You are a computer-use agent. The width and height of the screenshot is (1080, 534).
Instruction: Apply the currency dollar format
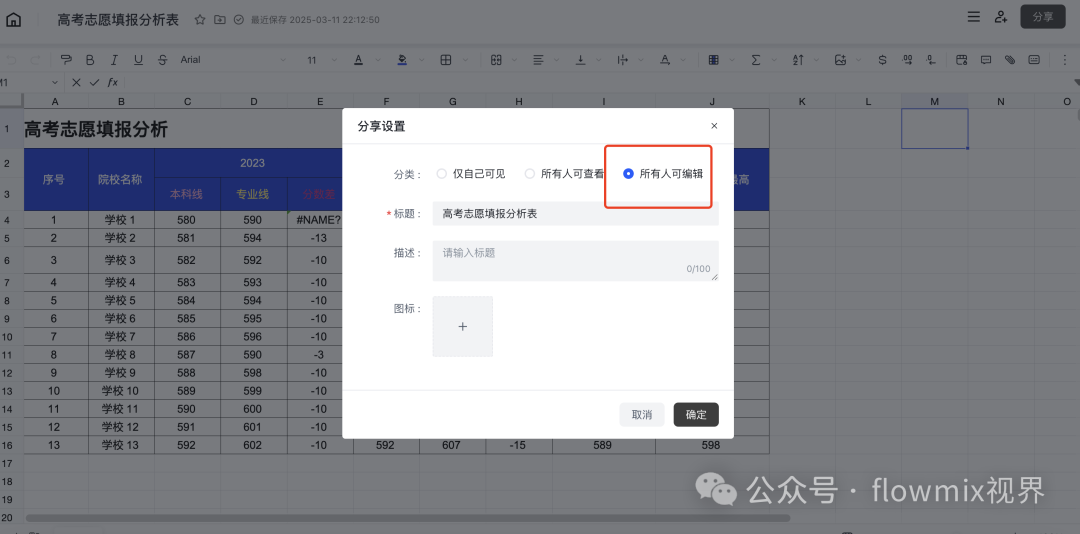[x=882, y=60]
